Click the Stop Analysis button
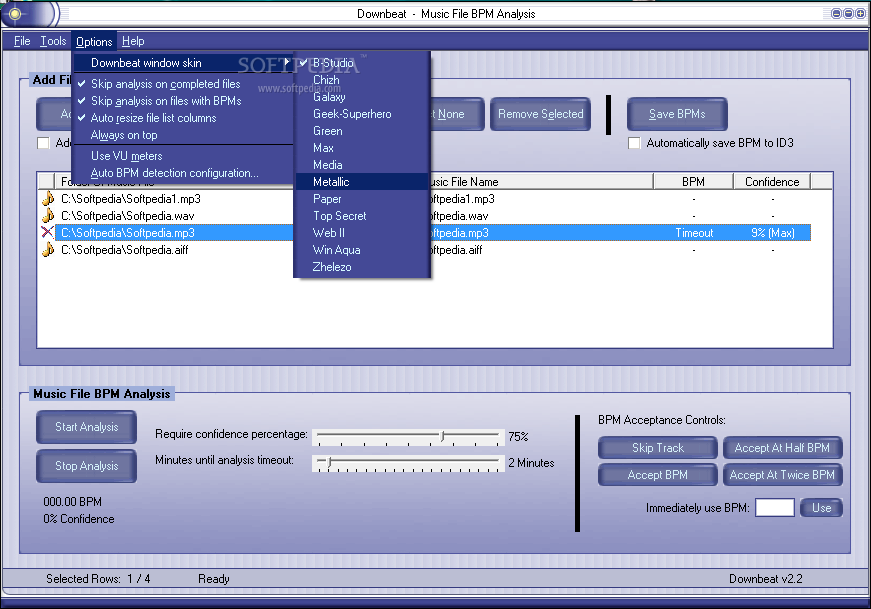 [87, 466]
